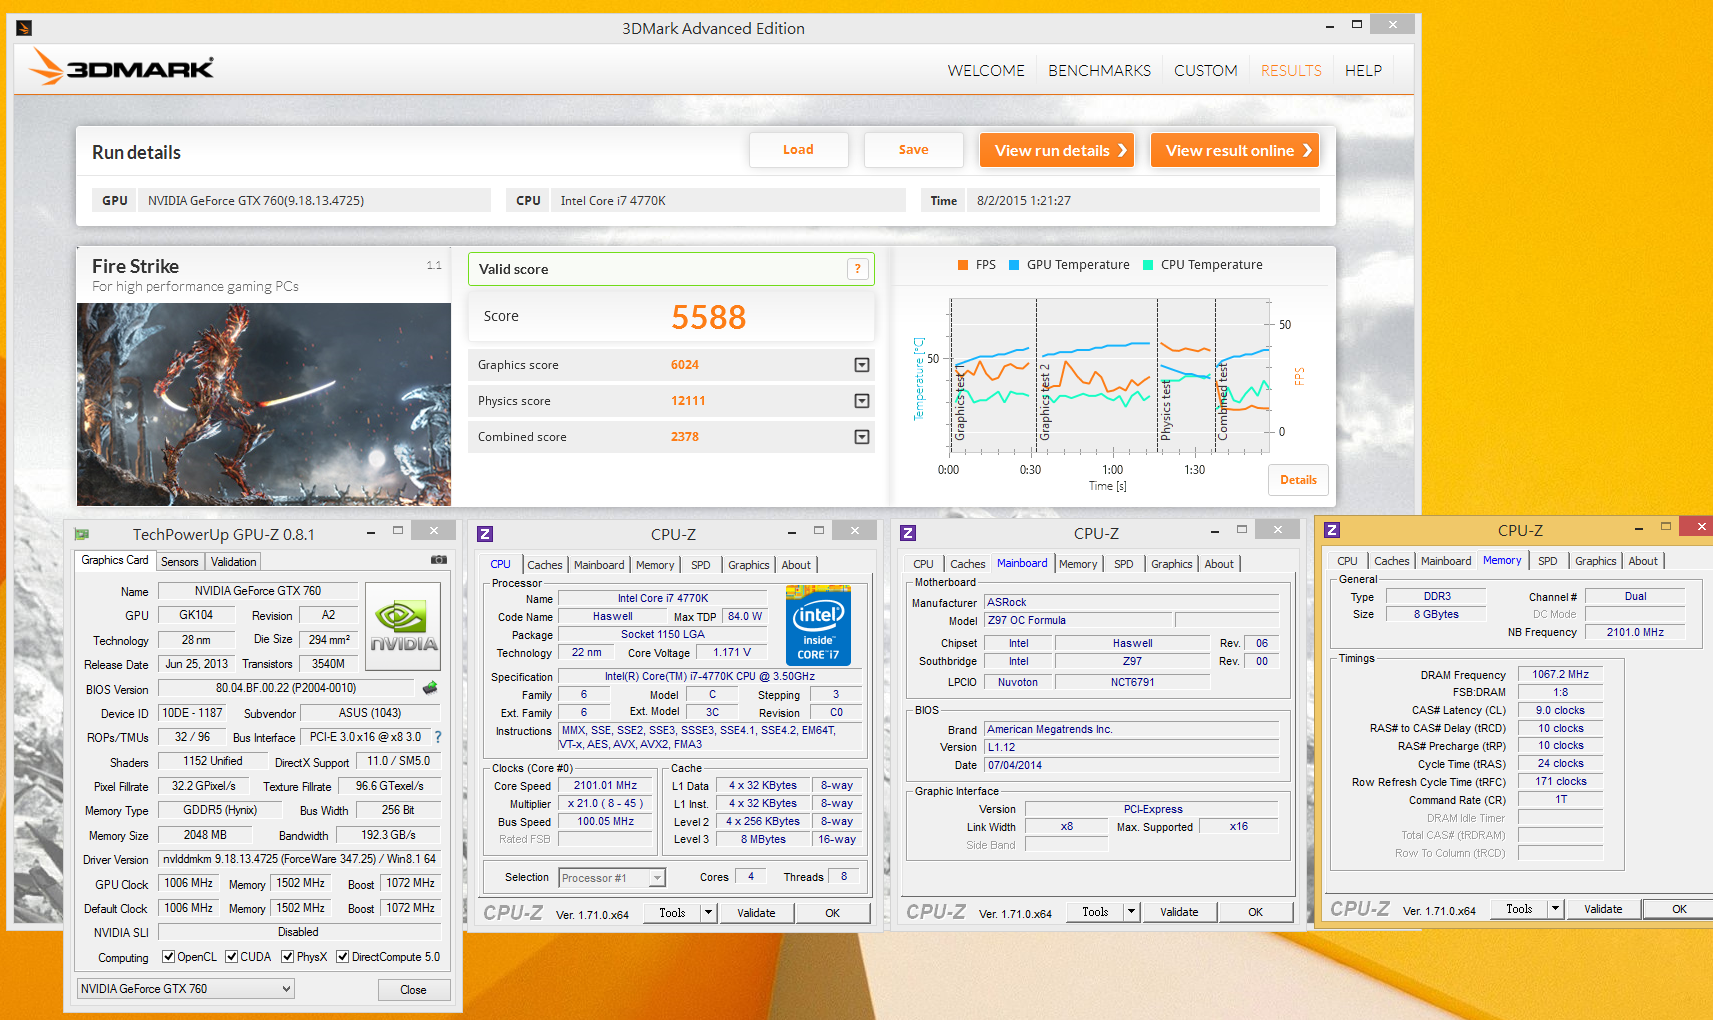Viewport: 1713px width, 1020px height.
Task: Click the CPU-Z Memory window title icon
Action: tap(1332, 530)
